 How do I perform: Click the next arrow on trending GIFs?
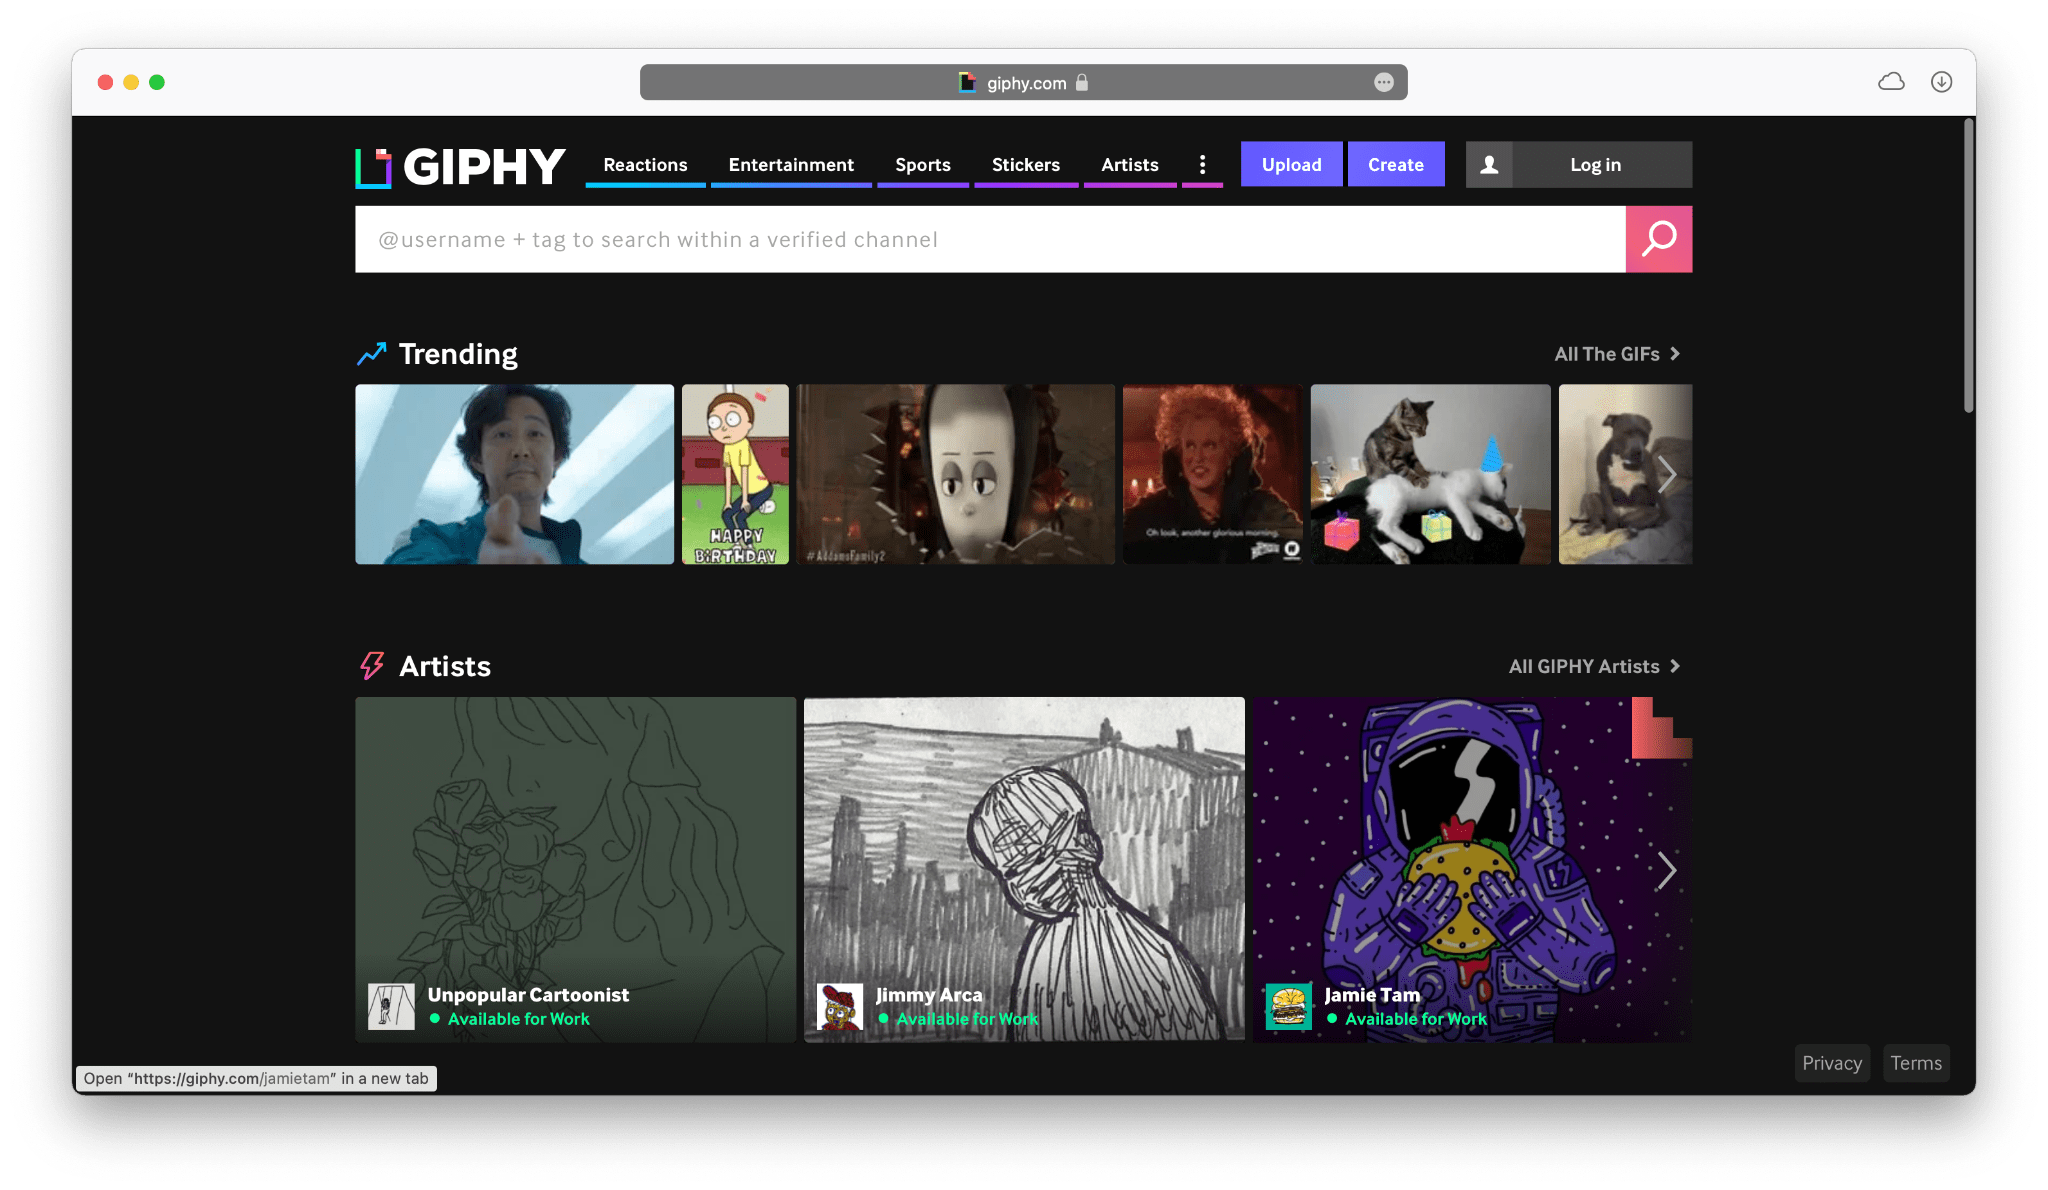(x=1670, y=473)
